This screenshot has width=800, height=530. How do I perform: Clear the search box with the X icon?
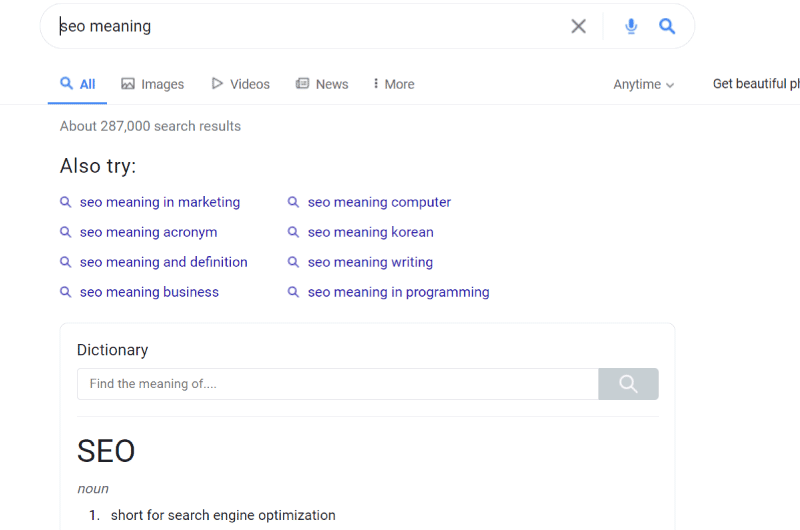[x=578, y=26]
